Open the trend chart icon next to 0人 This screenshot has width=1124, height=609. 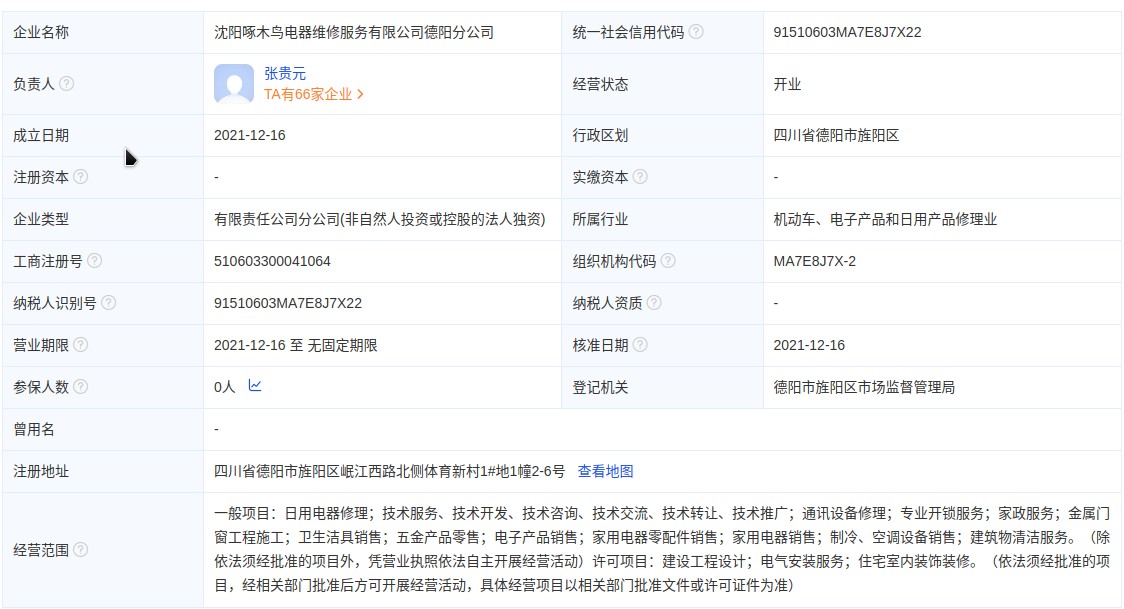pos(255,386)
